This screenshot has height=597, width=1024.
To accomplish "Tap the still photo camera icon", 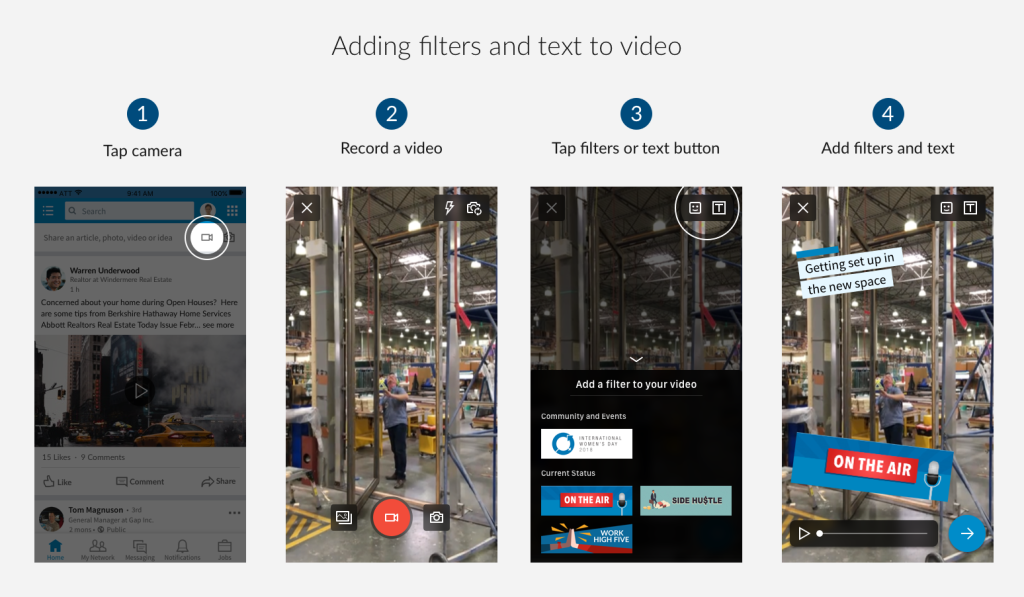I will [435, 517].
